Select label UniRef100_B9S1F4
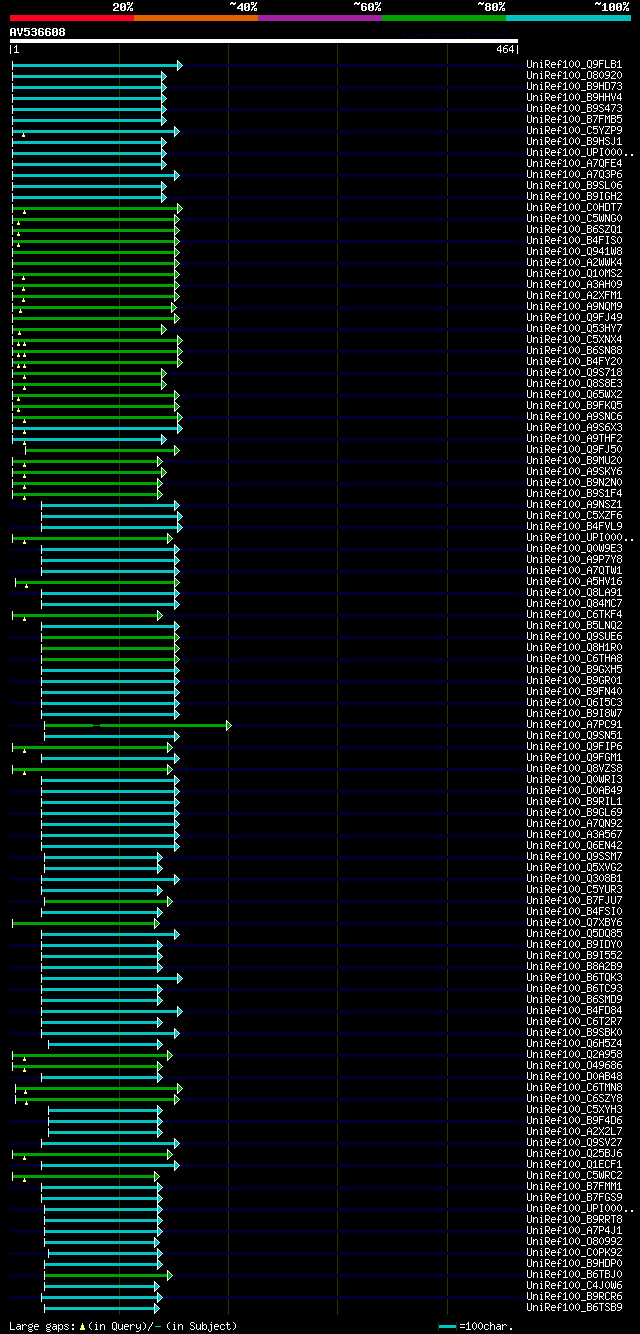Image resolution: width=640 pixels, height=1334 pixels. pyautogui.click(x=575, y=493)
